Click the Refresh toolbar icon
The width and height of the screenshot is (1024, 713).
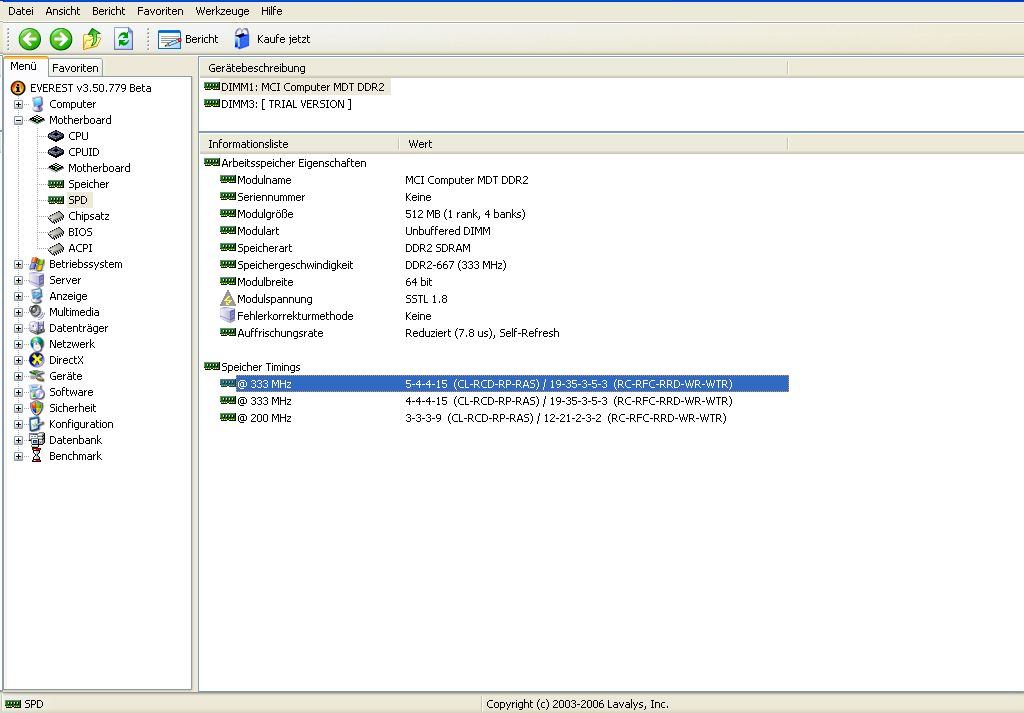pyautogui.click(x=123, y=39)
